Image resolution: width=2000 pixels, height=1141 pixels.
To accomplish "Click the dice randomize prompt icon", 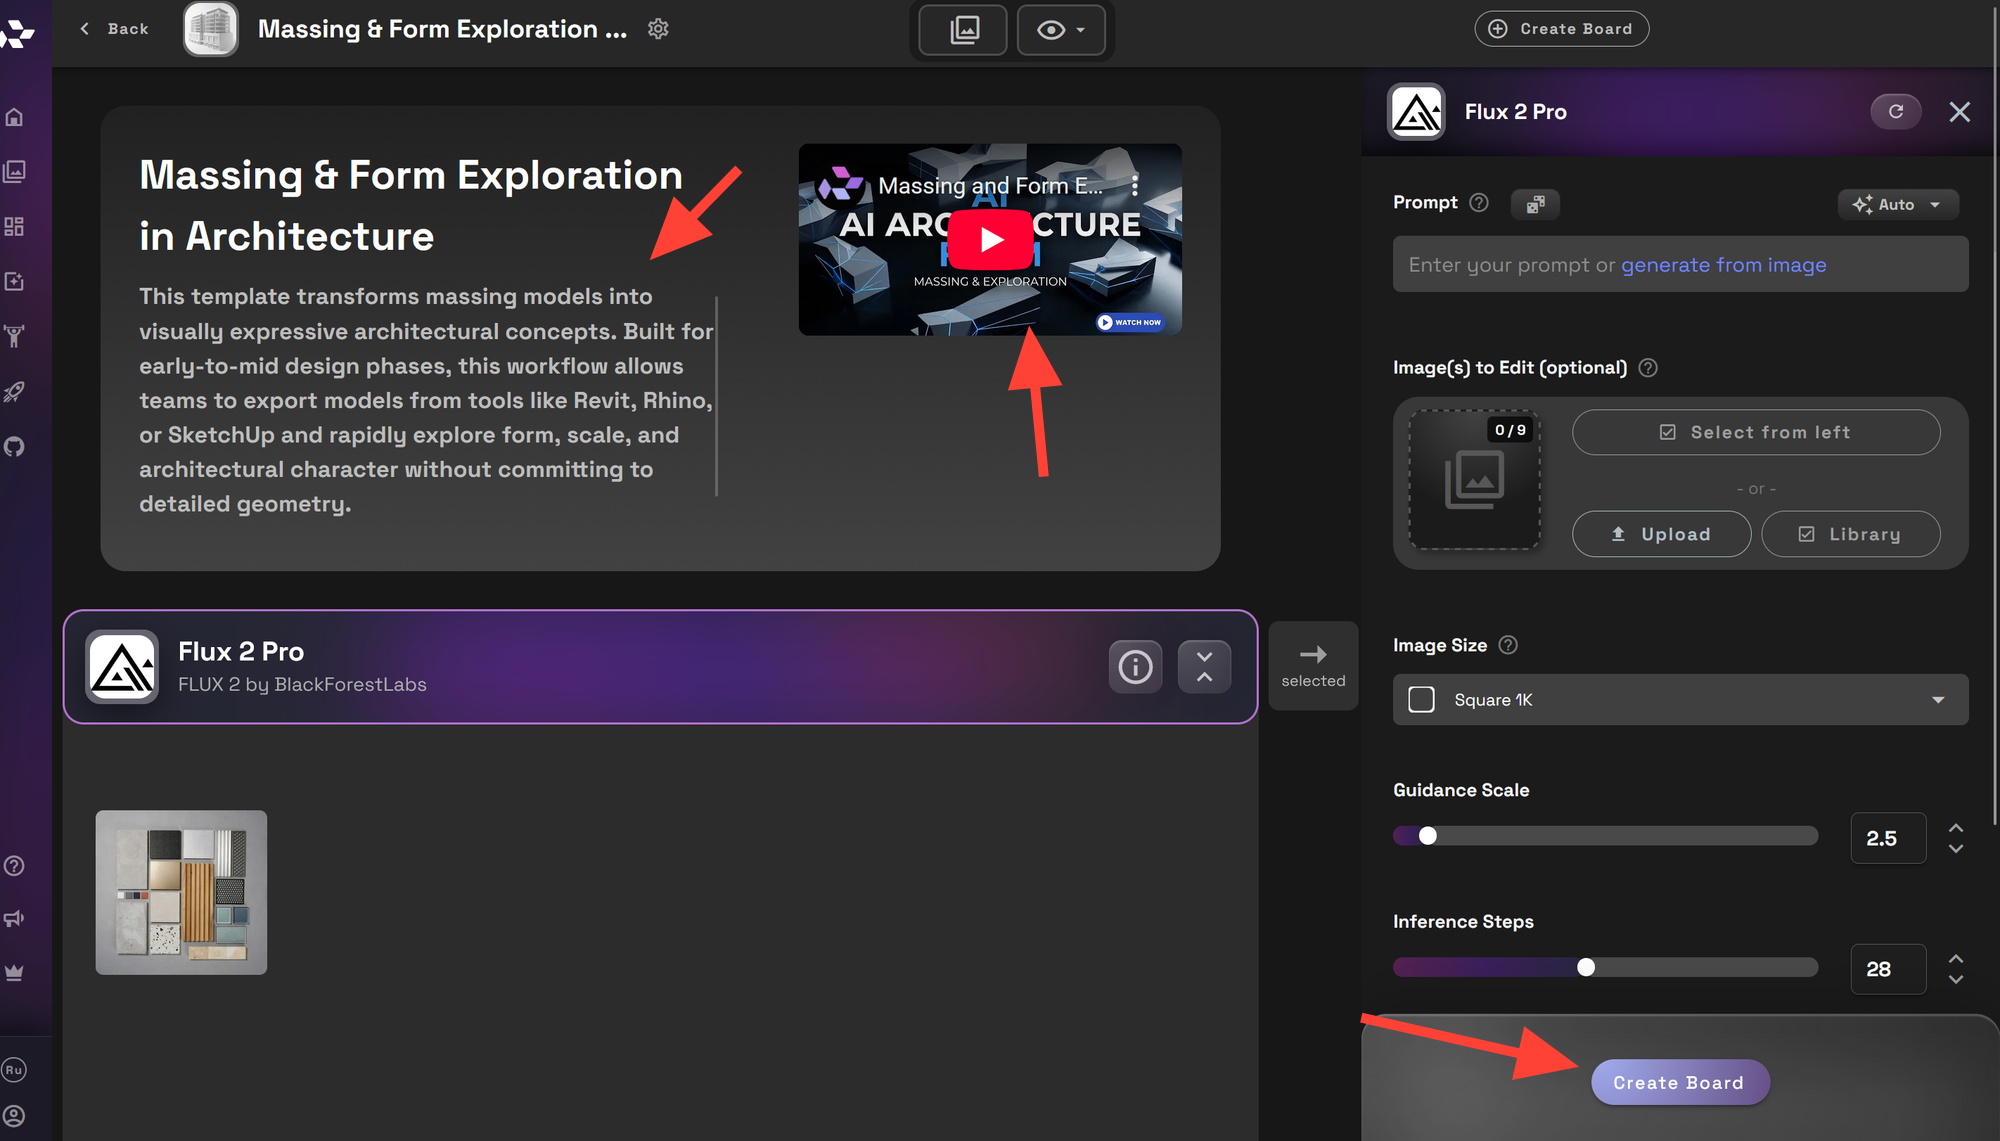I will tap(1535, 204).
